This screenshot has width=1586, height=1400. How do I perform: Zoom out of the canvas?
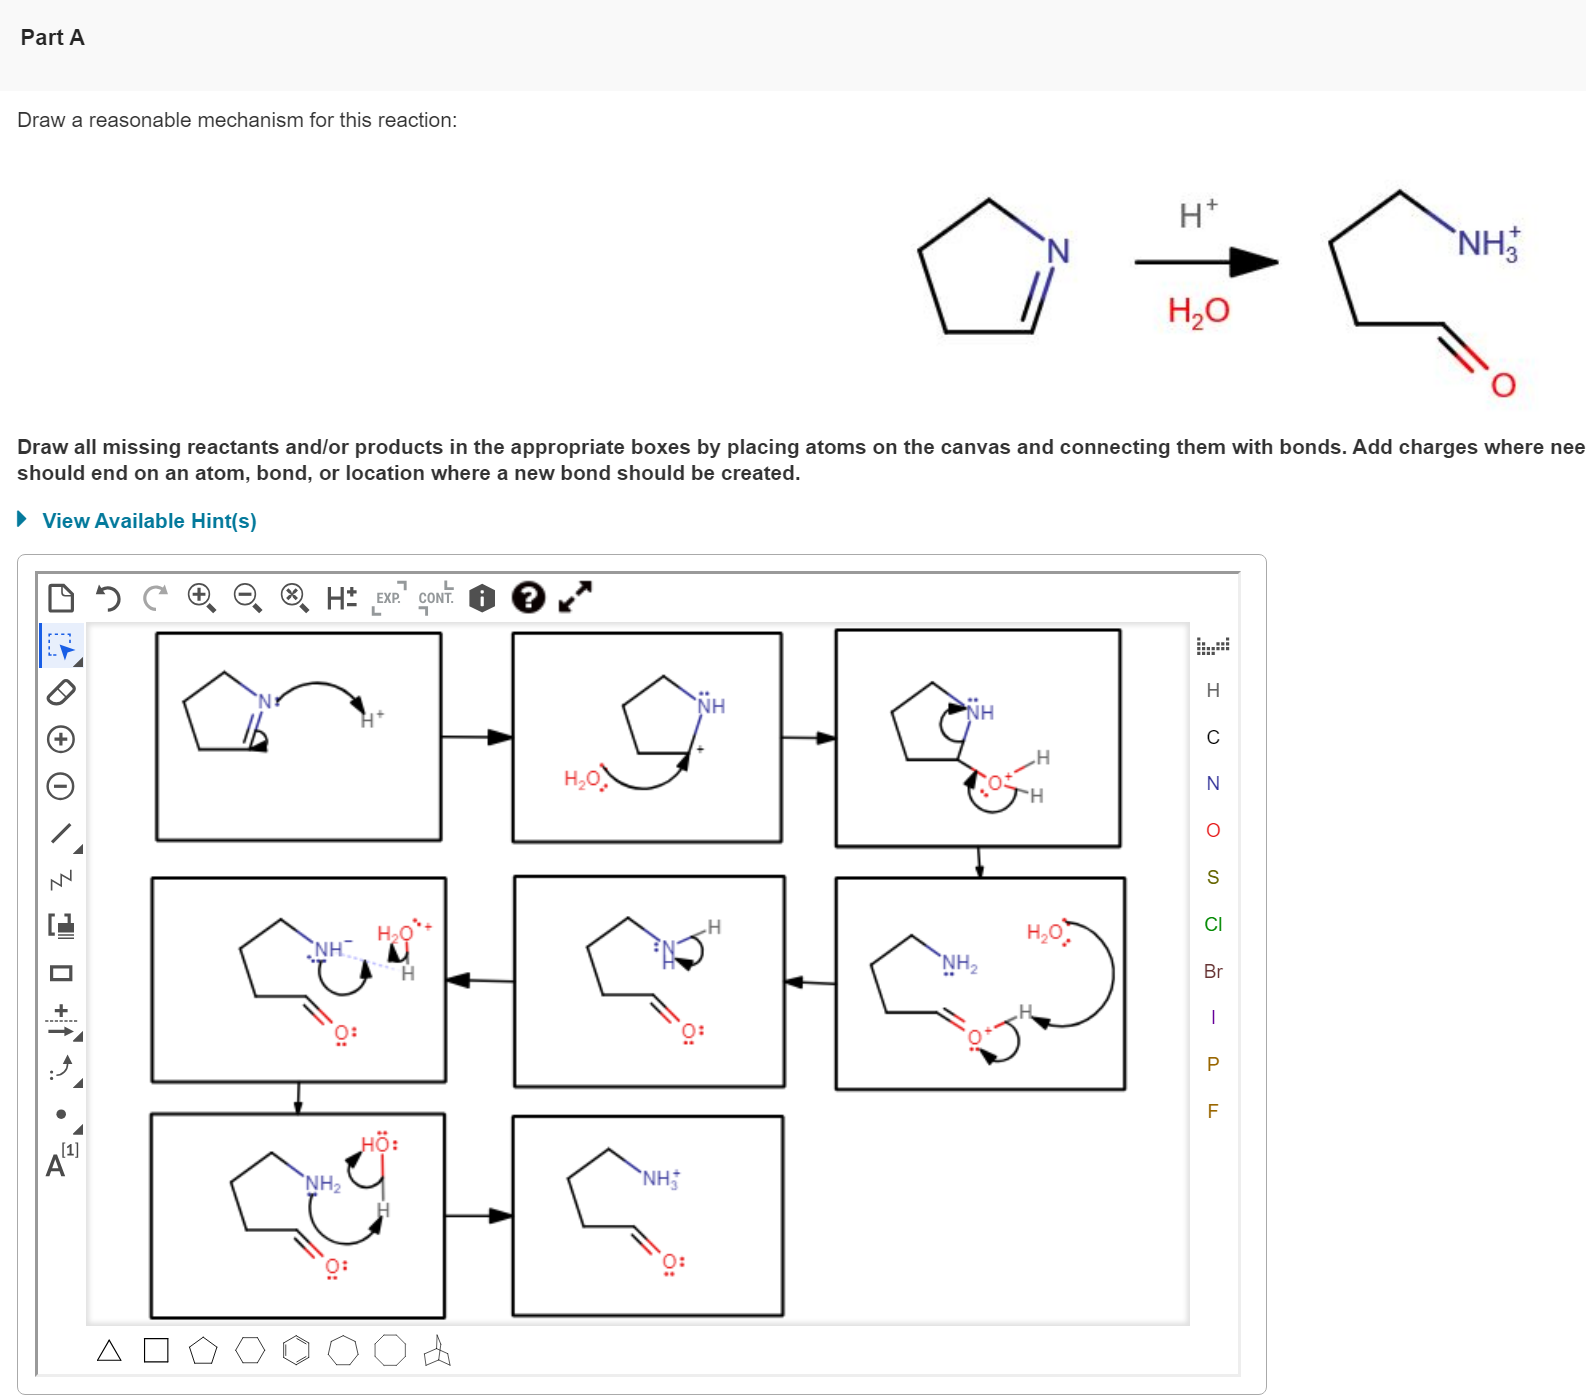point(248,598)
